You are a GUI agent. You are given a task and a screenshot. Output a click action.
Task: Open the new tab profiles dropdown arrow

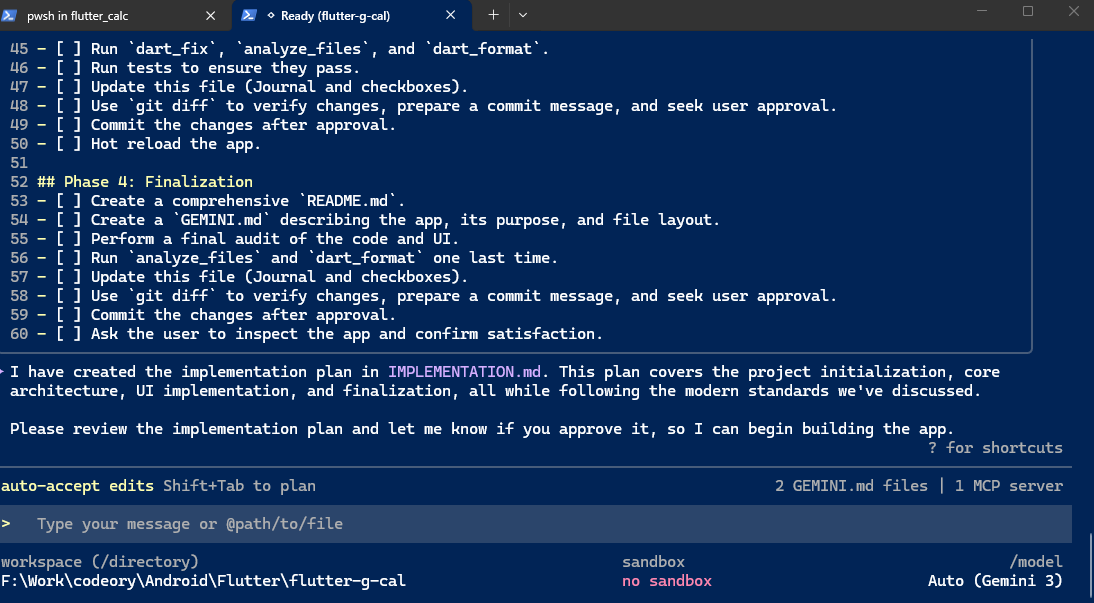[x=523, y=15]
